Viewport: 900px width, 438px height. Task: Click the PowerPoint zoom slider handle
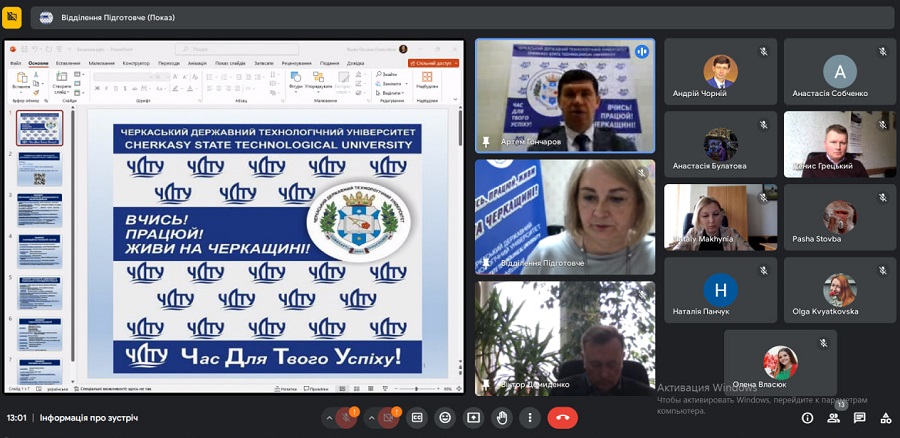[x=416, y=389]
